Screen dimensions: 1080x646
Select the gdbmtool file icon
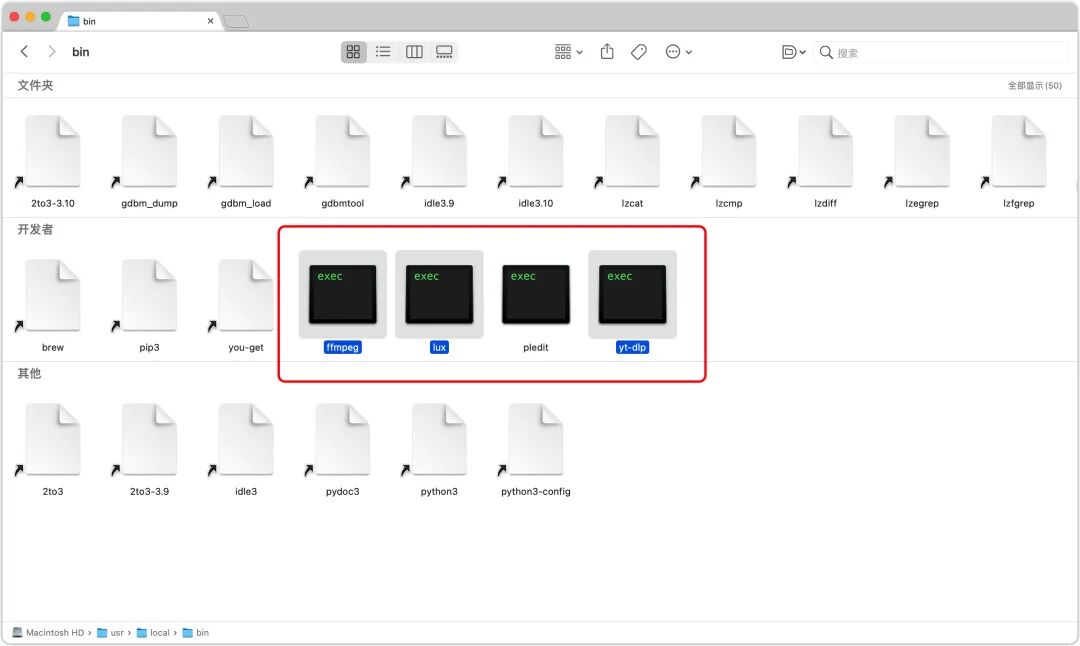tap(342, 152)
